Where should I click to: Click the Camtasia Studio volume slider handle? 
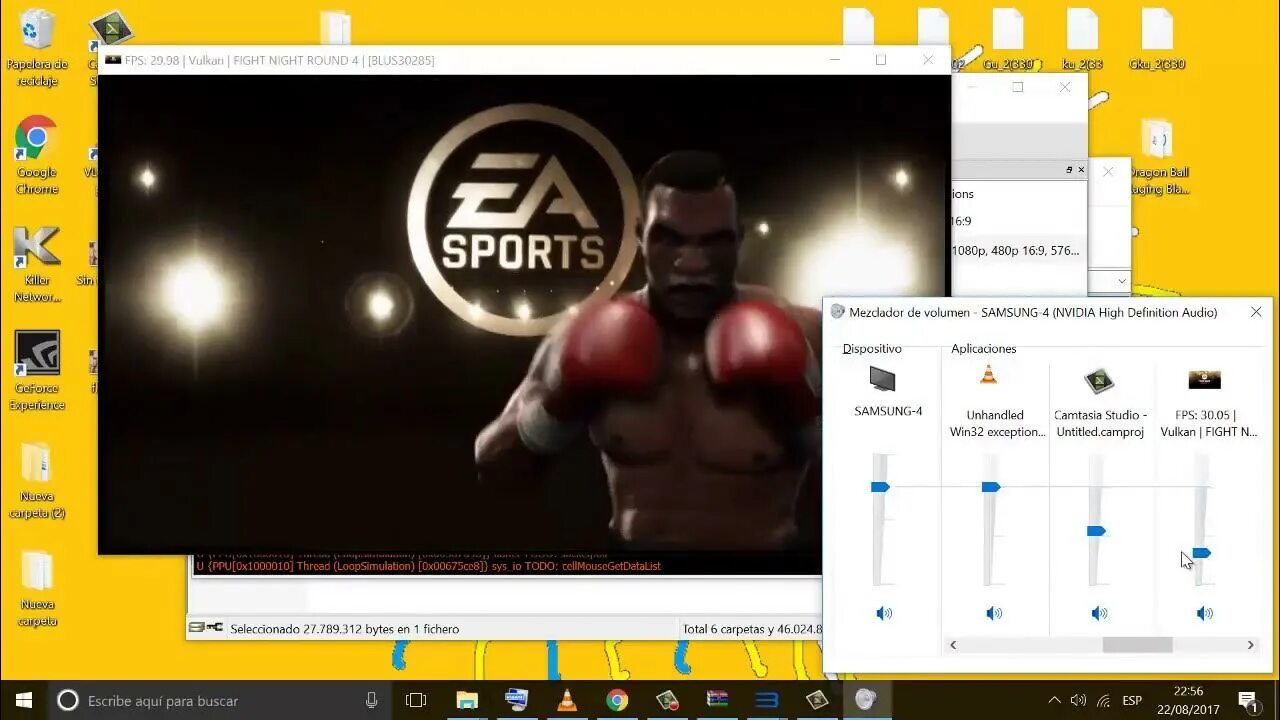click(x=1096, y=531)
